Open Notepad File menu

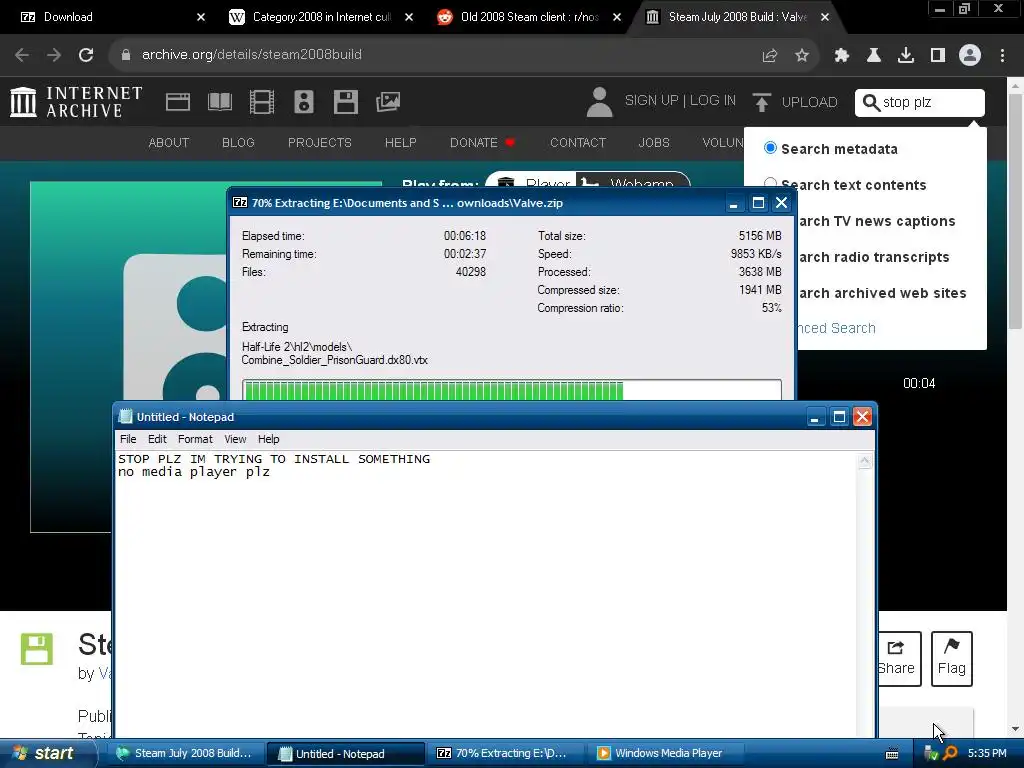click(128, 439)
